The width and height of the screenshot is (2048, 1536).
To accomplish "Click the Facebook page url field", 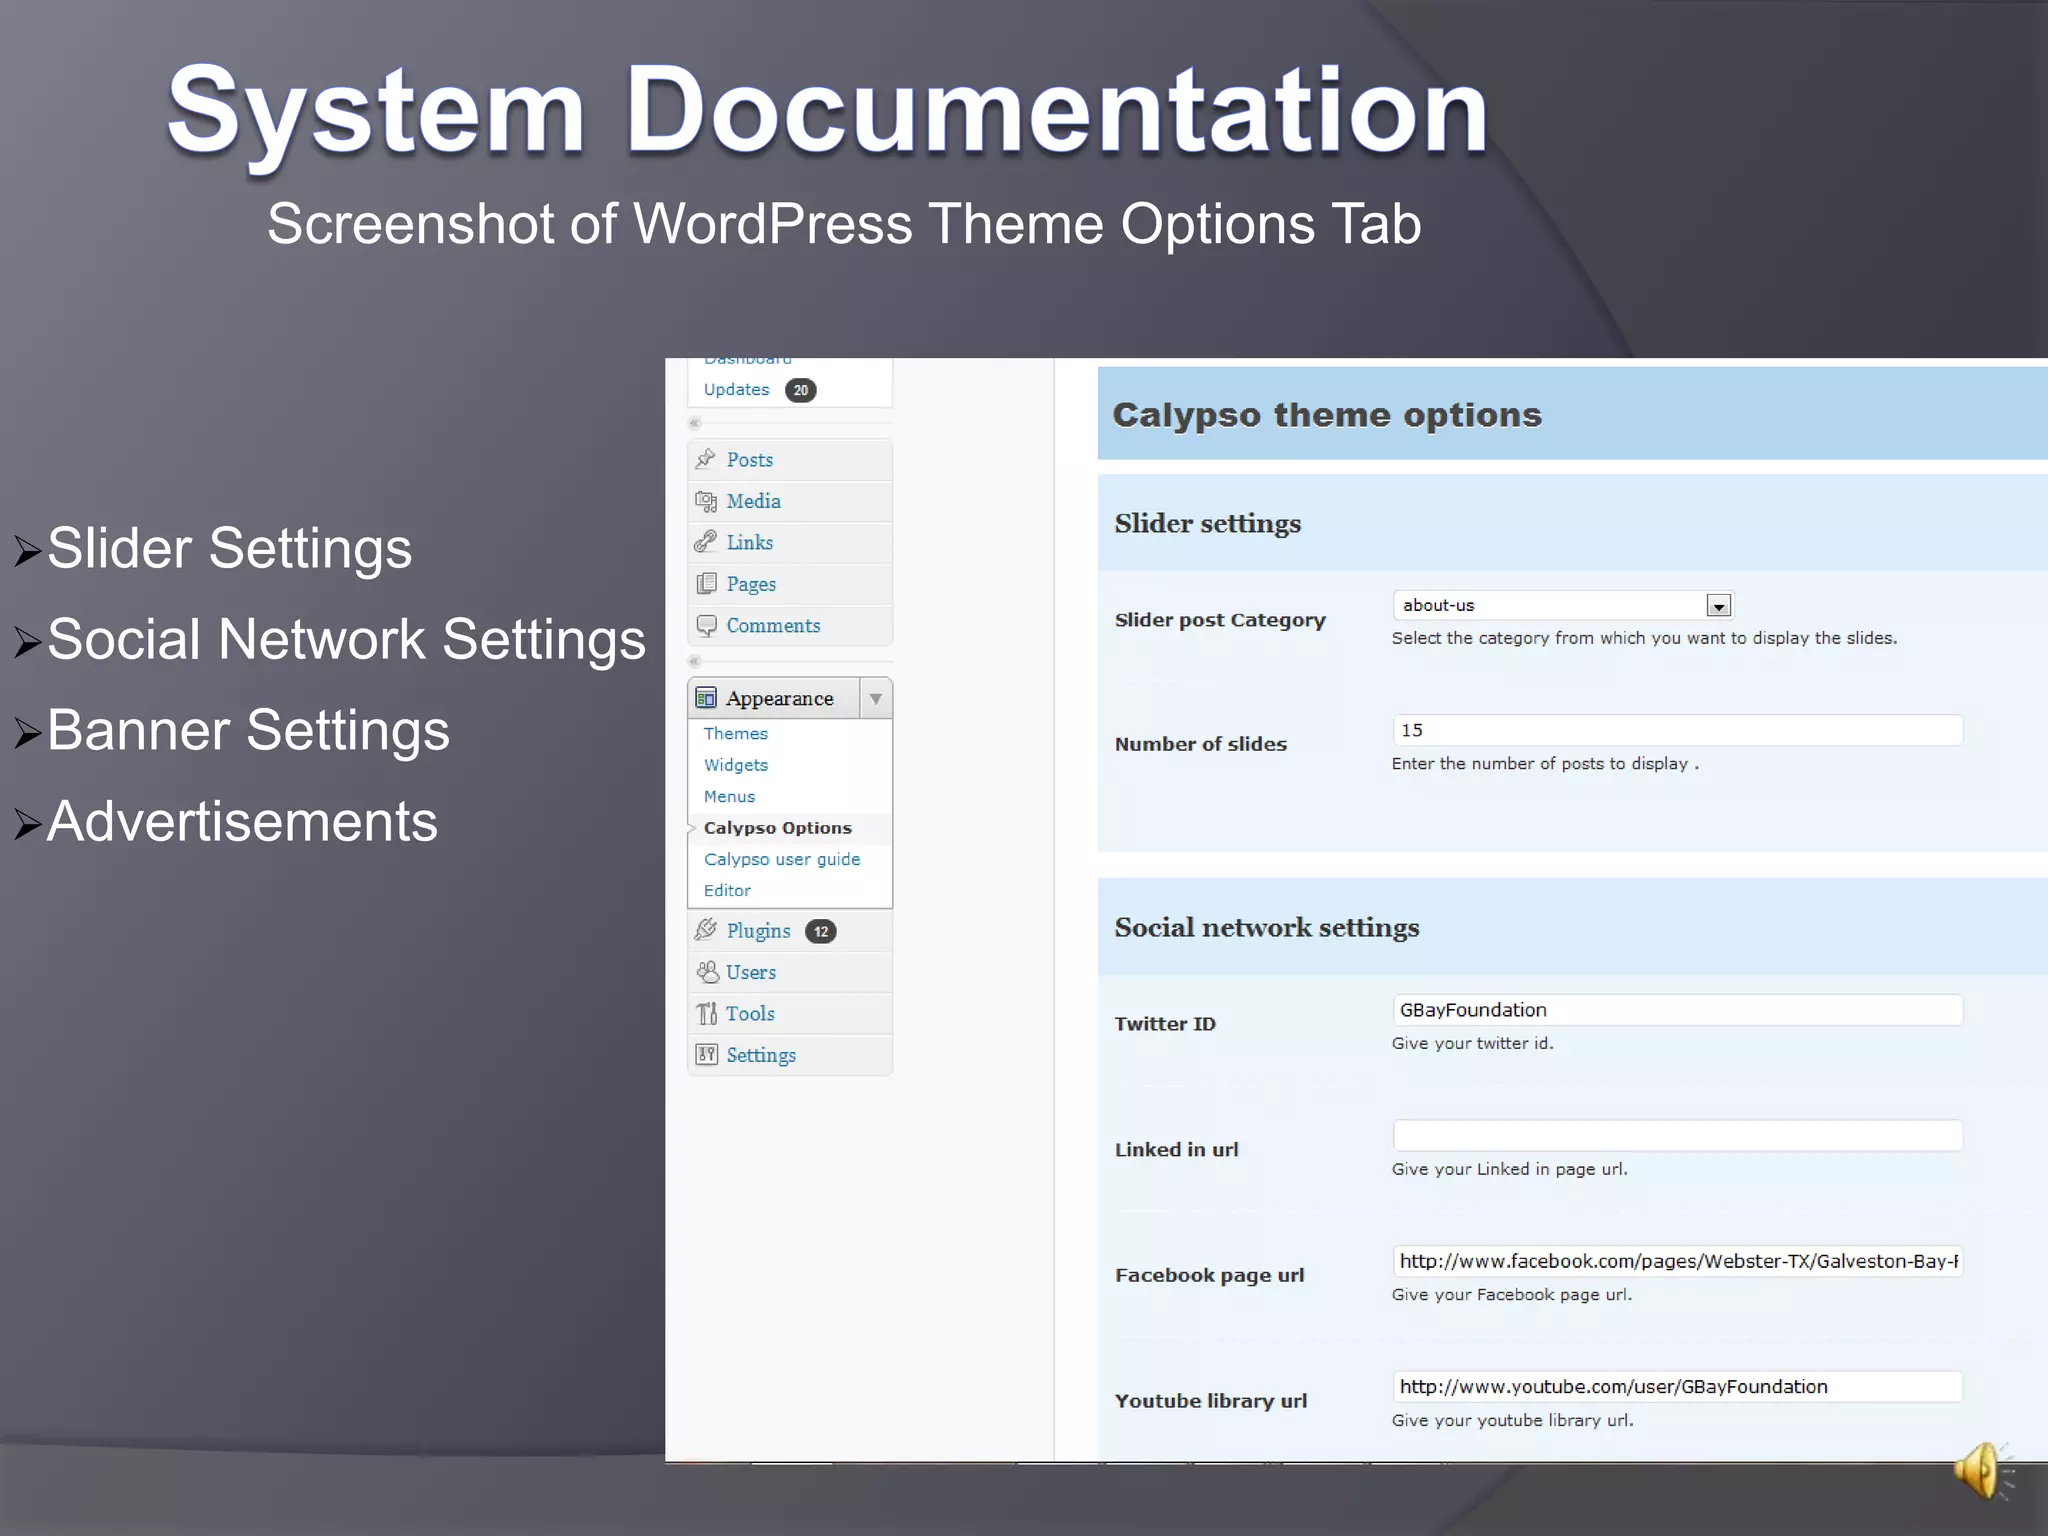I will pyautogui.click(x=1677, y=1261).
